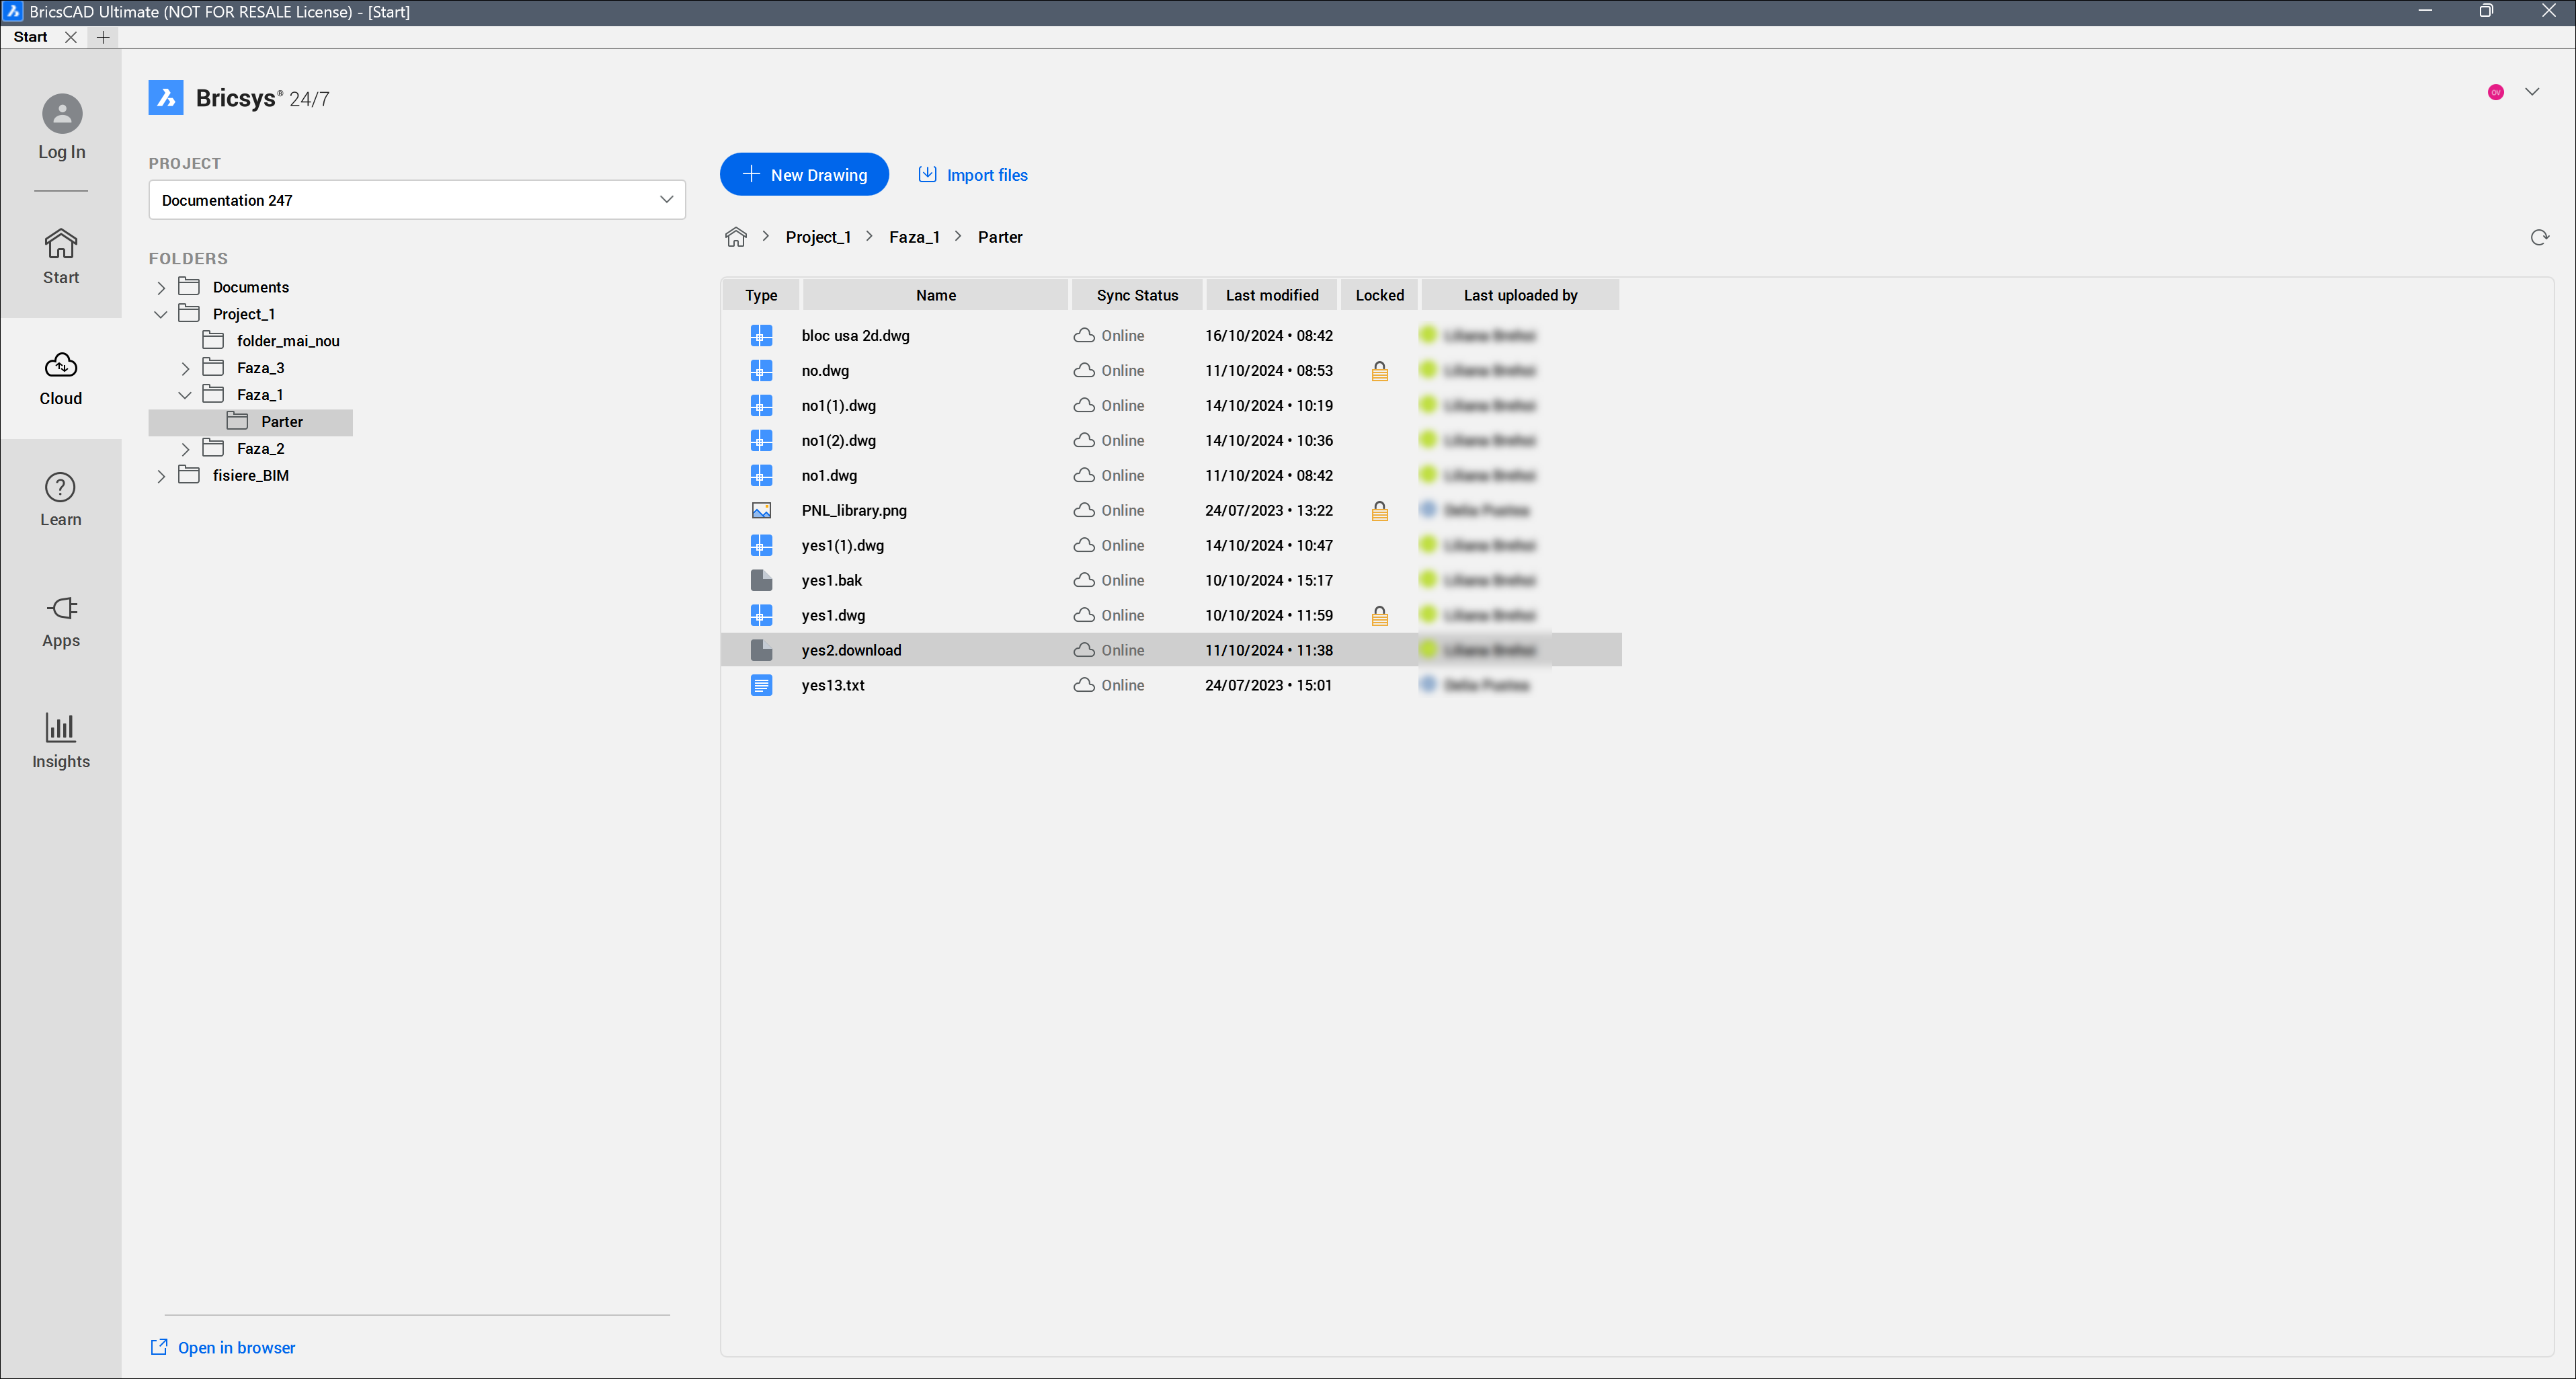Click the New Drawing button
This screenshot has height=1379, width=2576.
(x=804, y=175)
